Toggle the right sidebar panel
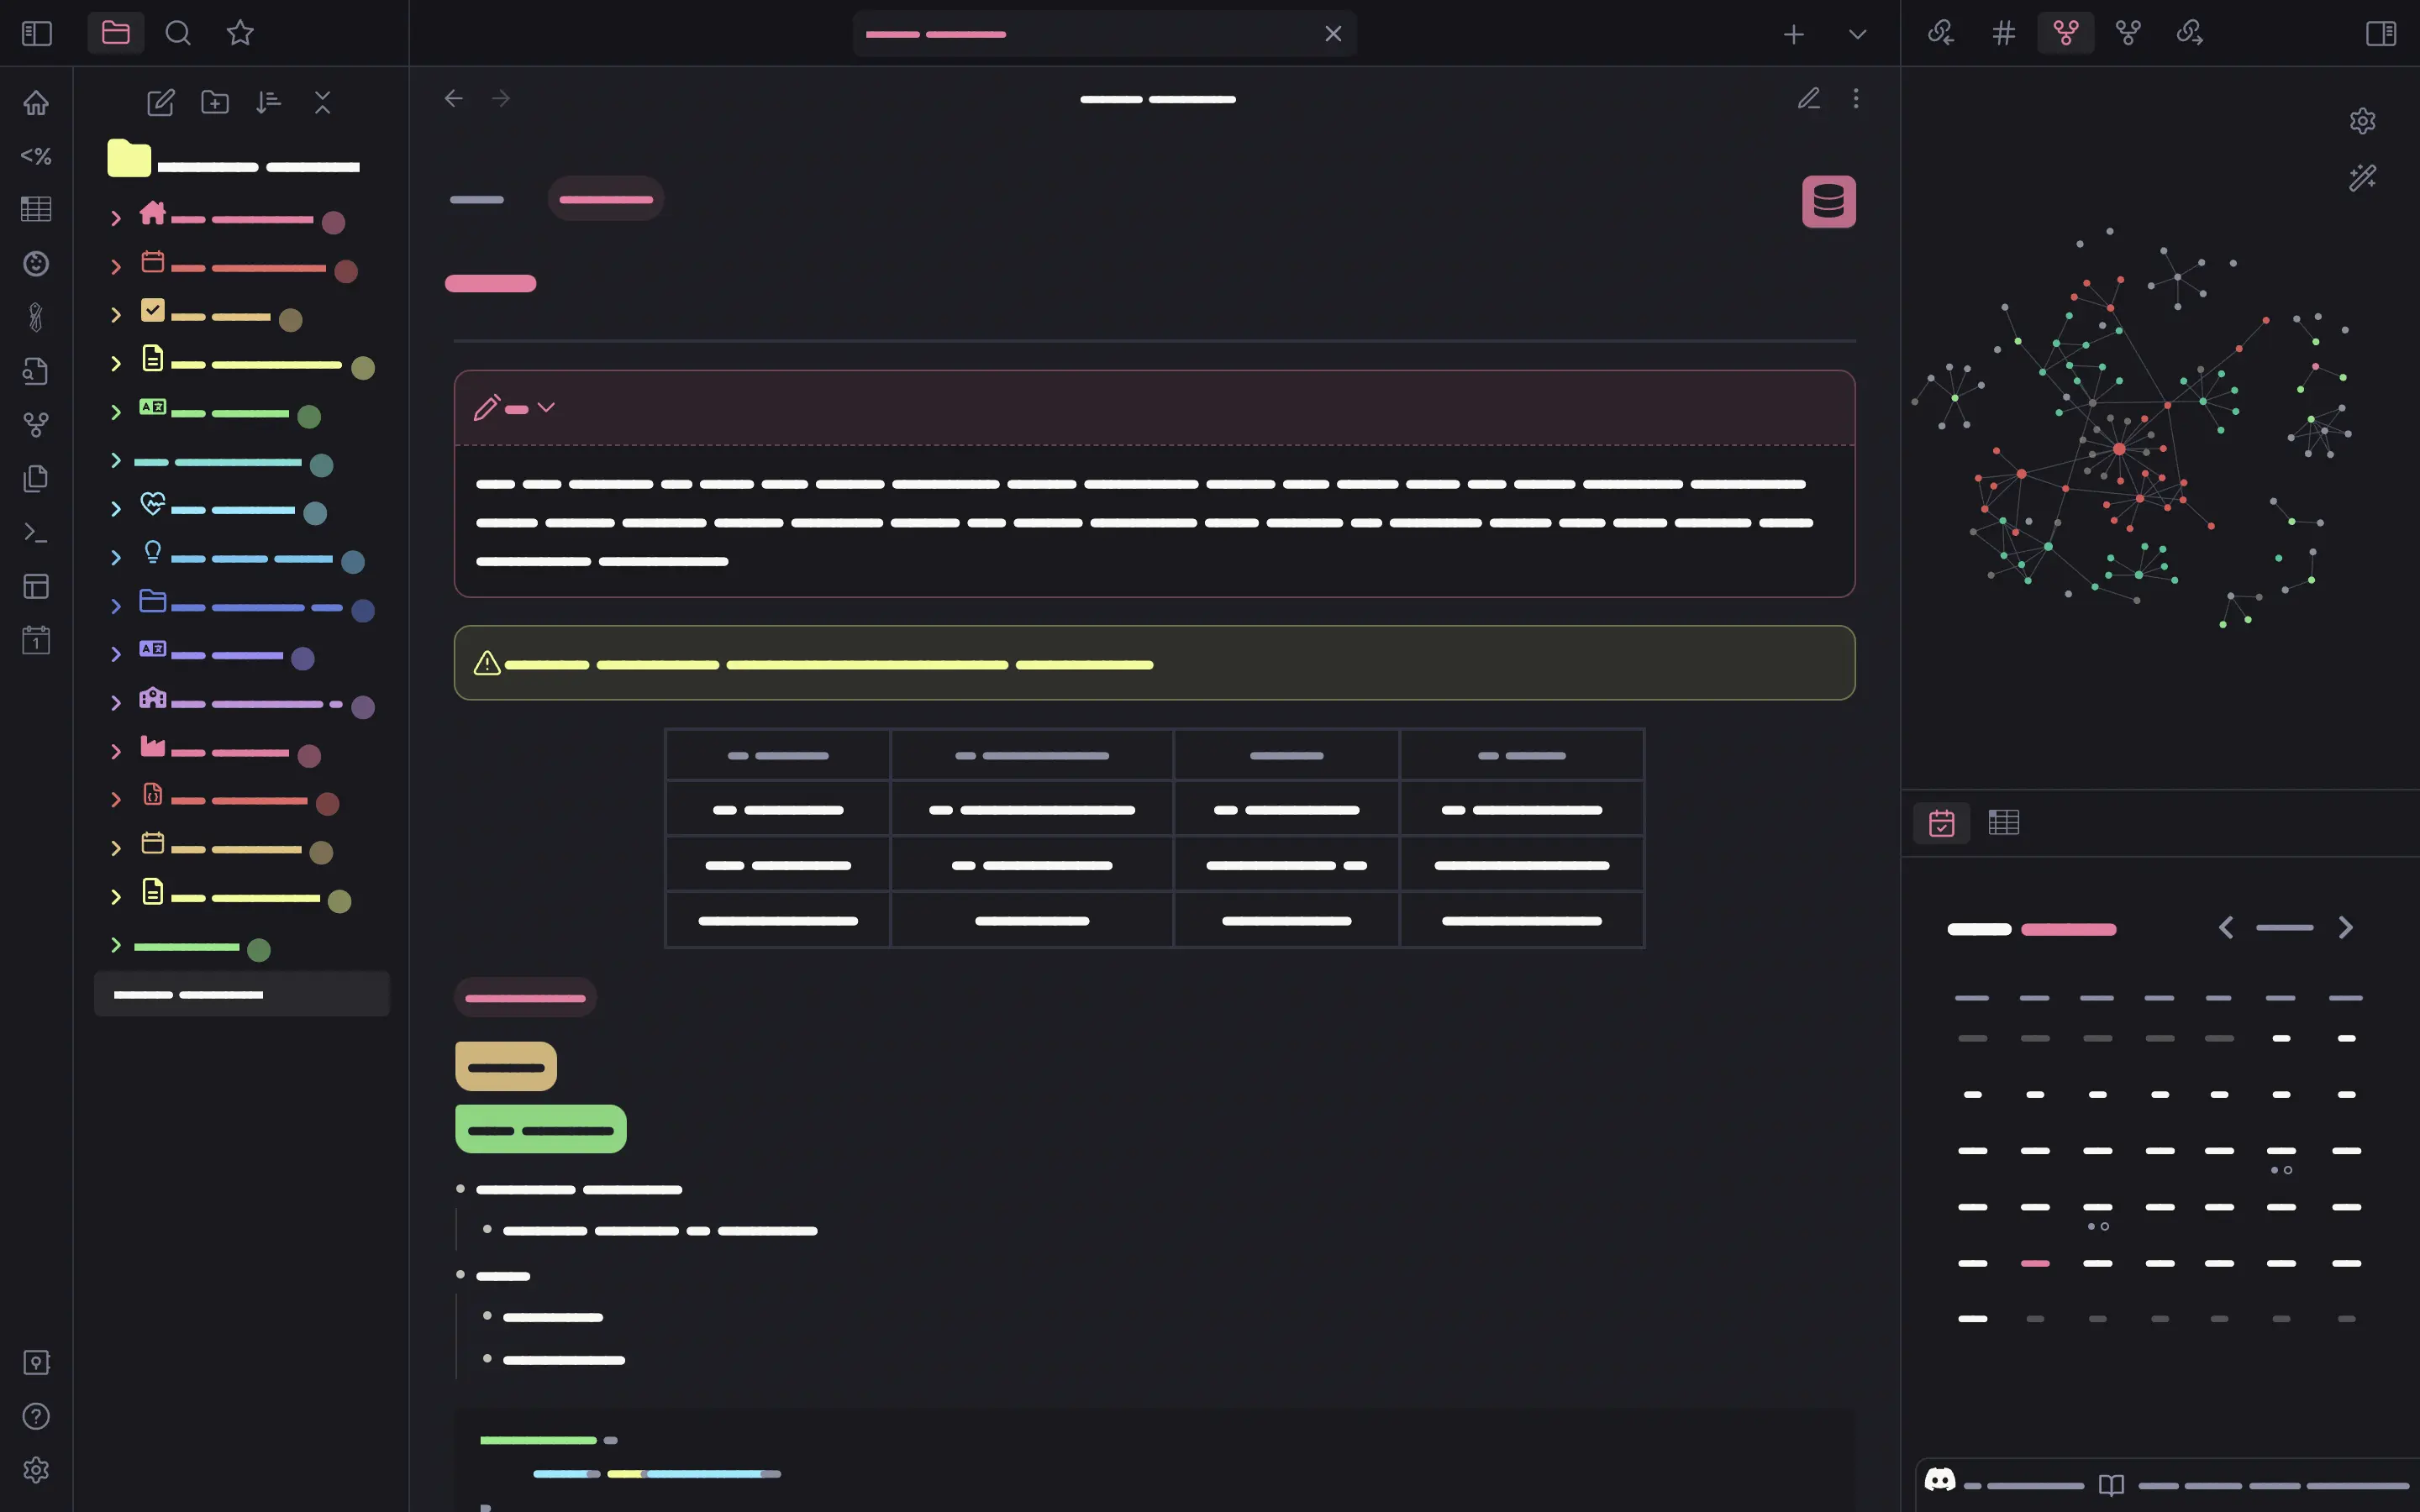Viewport: 2420px width, 1512px height. [2380, 33]
